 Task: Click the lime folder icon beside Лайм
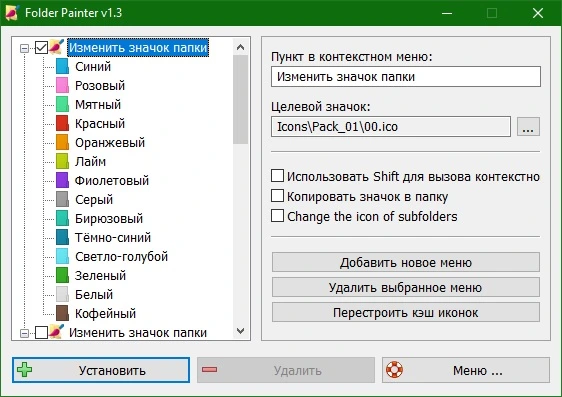pos(62,162)
